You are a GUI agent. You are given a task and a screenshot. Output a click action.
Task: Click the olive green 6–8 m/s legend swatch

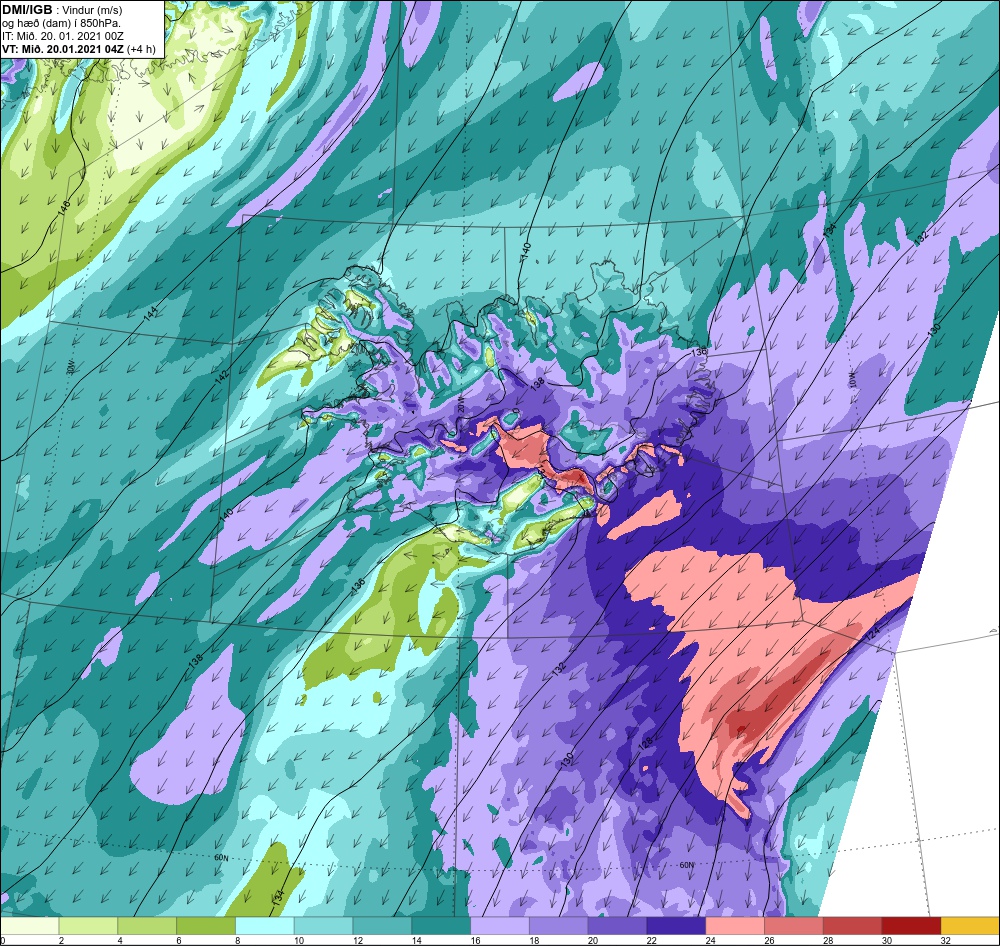click(x=206, y=926)
